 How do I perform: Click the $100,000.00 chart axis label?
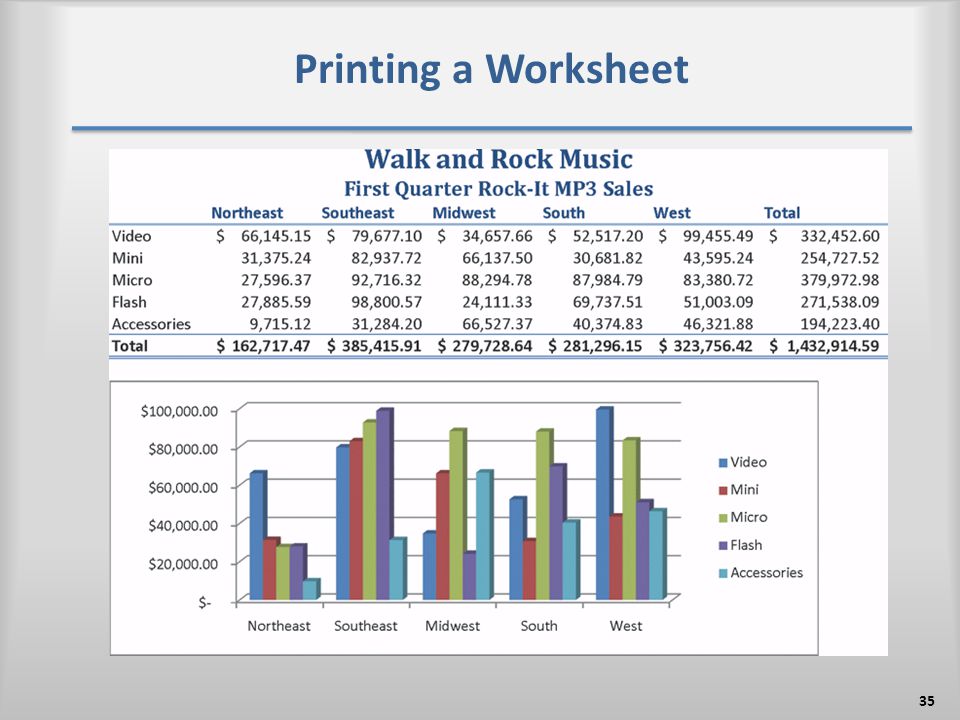[x=179, y=411]
